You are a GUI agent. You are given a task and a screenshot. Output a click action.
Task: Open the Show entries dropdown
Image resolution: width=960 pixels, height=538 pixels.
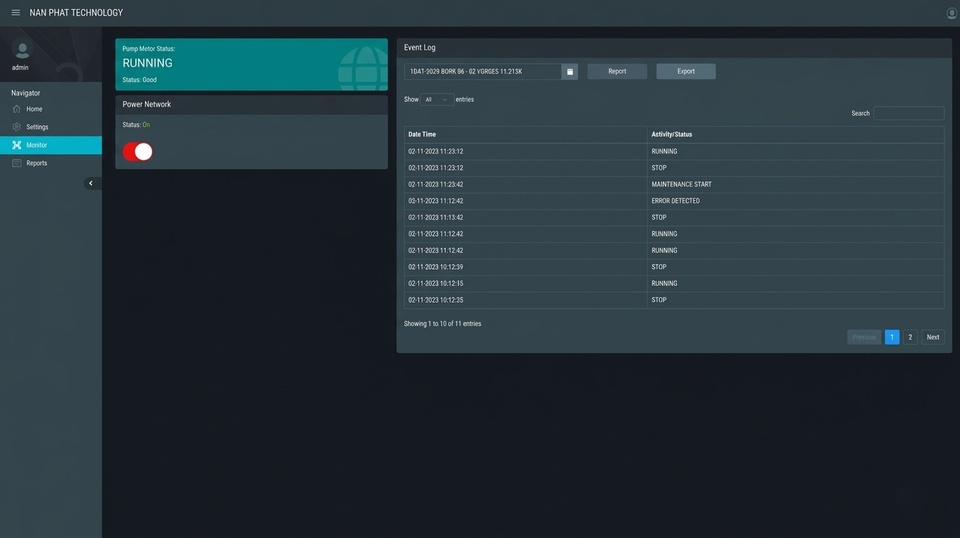pos(436,100)
